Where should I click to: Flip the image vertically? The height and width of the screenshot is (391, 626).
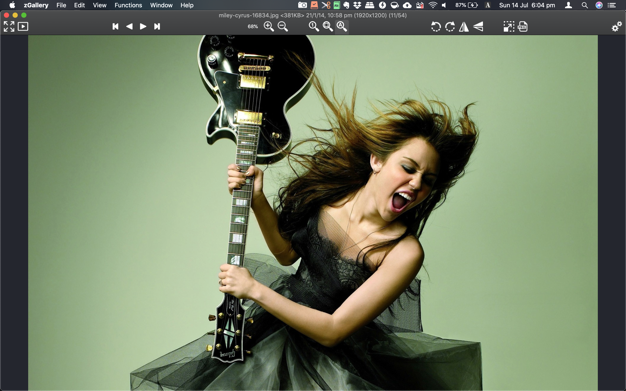pos(478,27)
